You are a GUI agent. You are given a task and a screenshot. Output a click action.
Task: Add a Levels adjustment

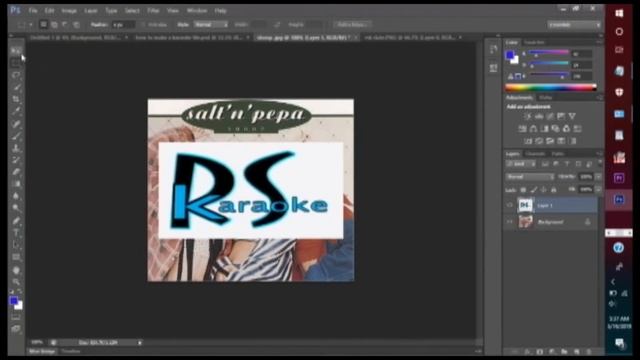click(539, 116)
